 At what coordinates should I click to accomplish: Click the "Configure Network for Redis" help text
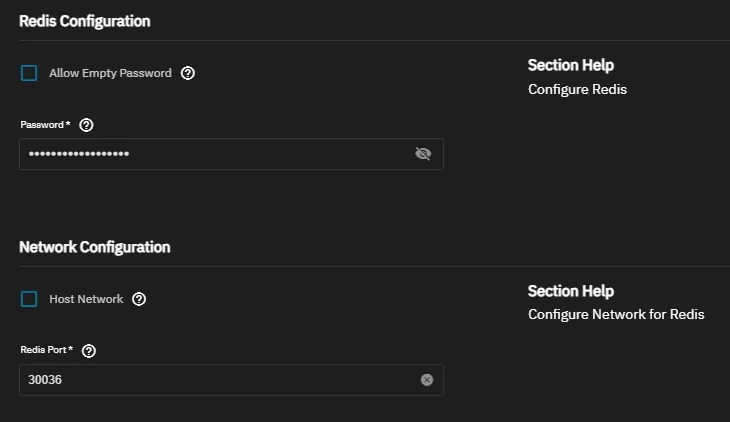(616, 315)
